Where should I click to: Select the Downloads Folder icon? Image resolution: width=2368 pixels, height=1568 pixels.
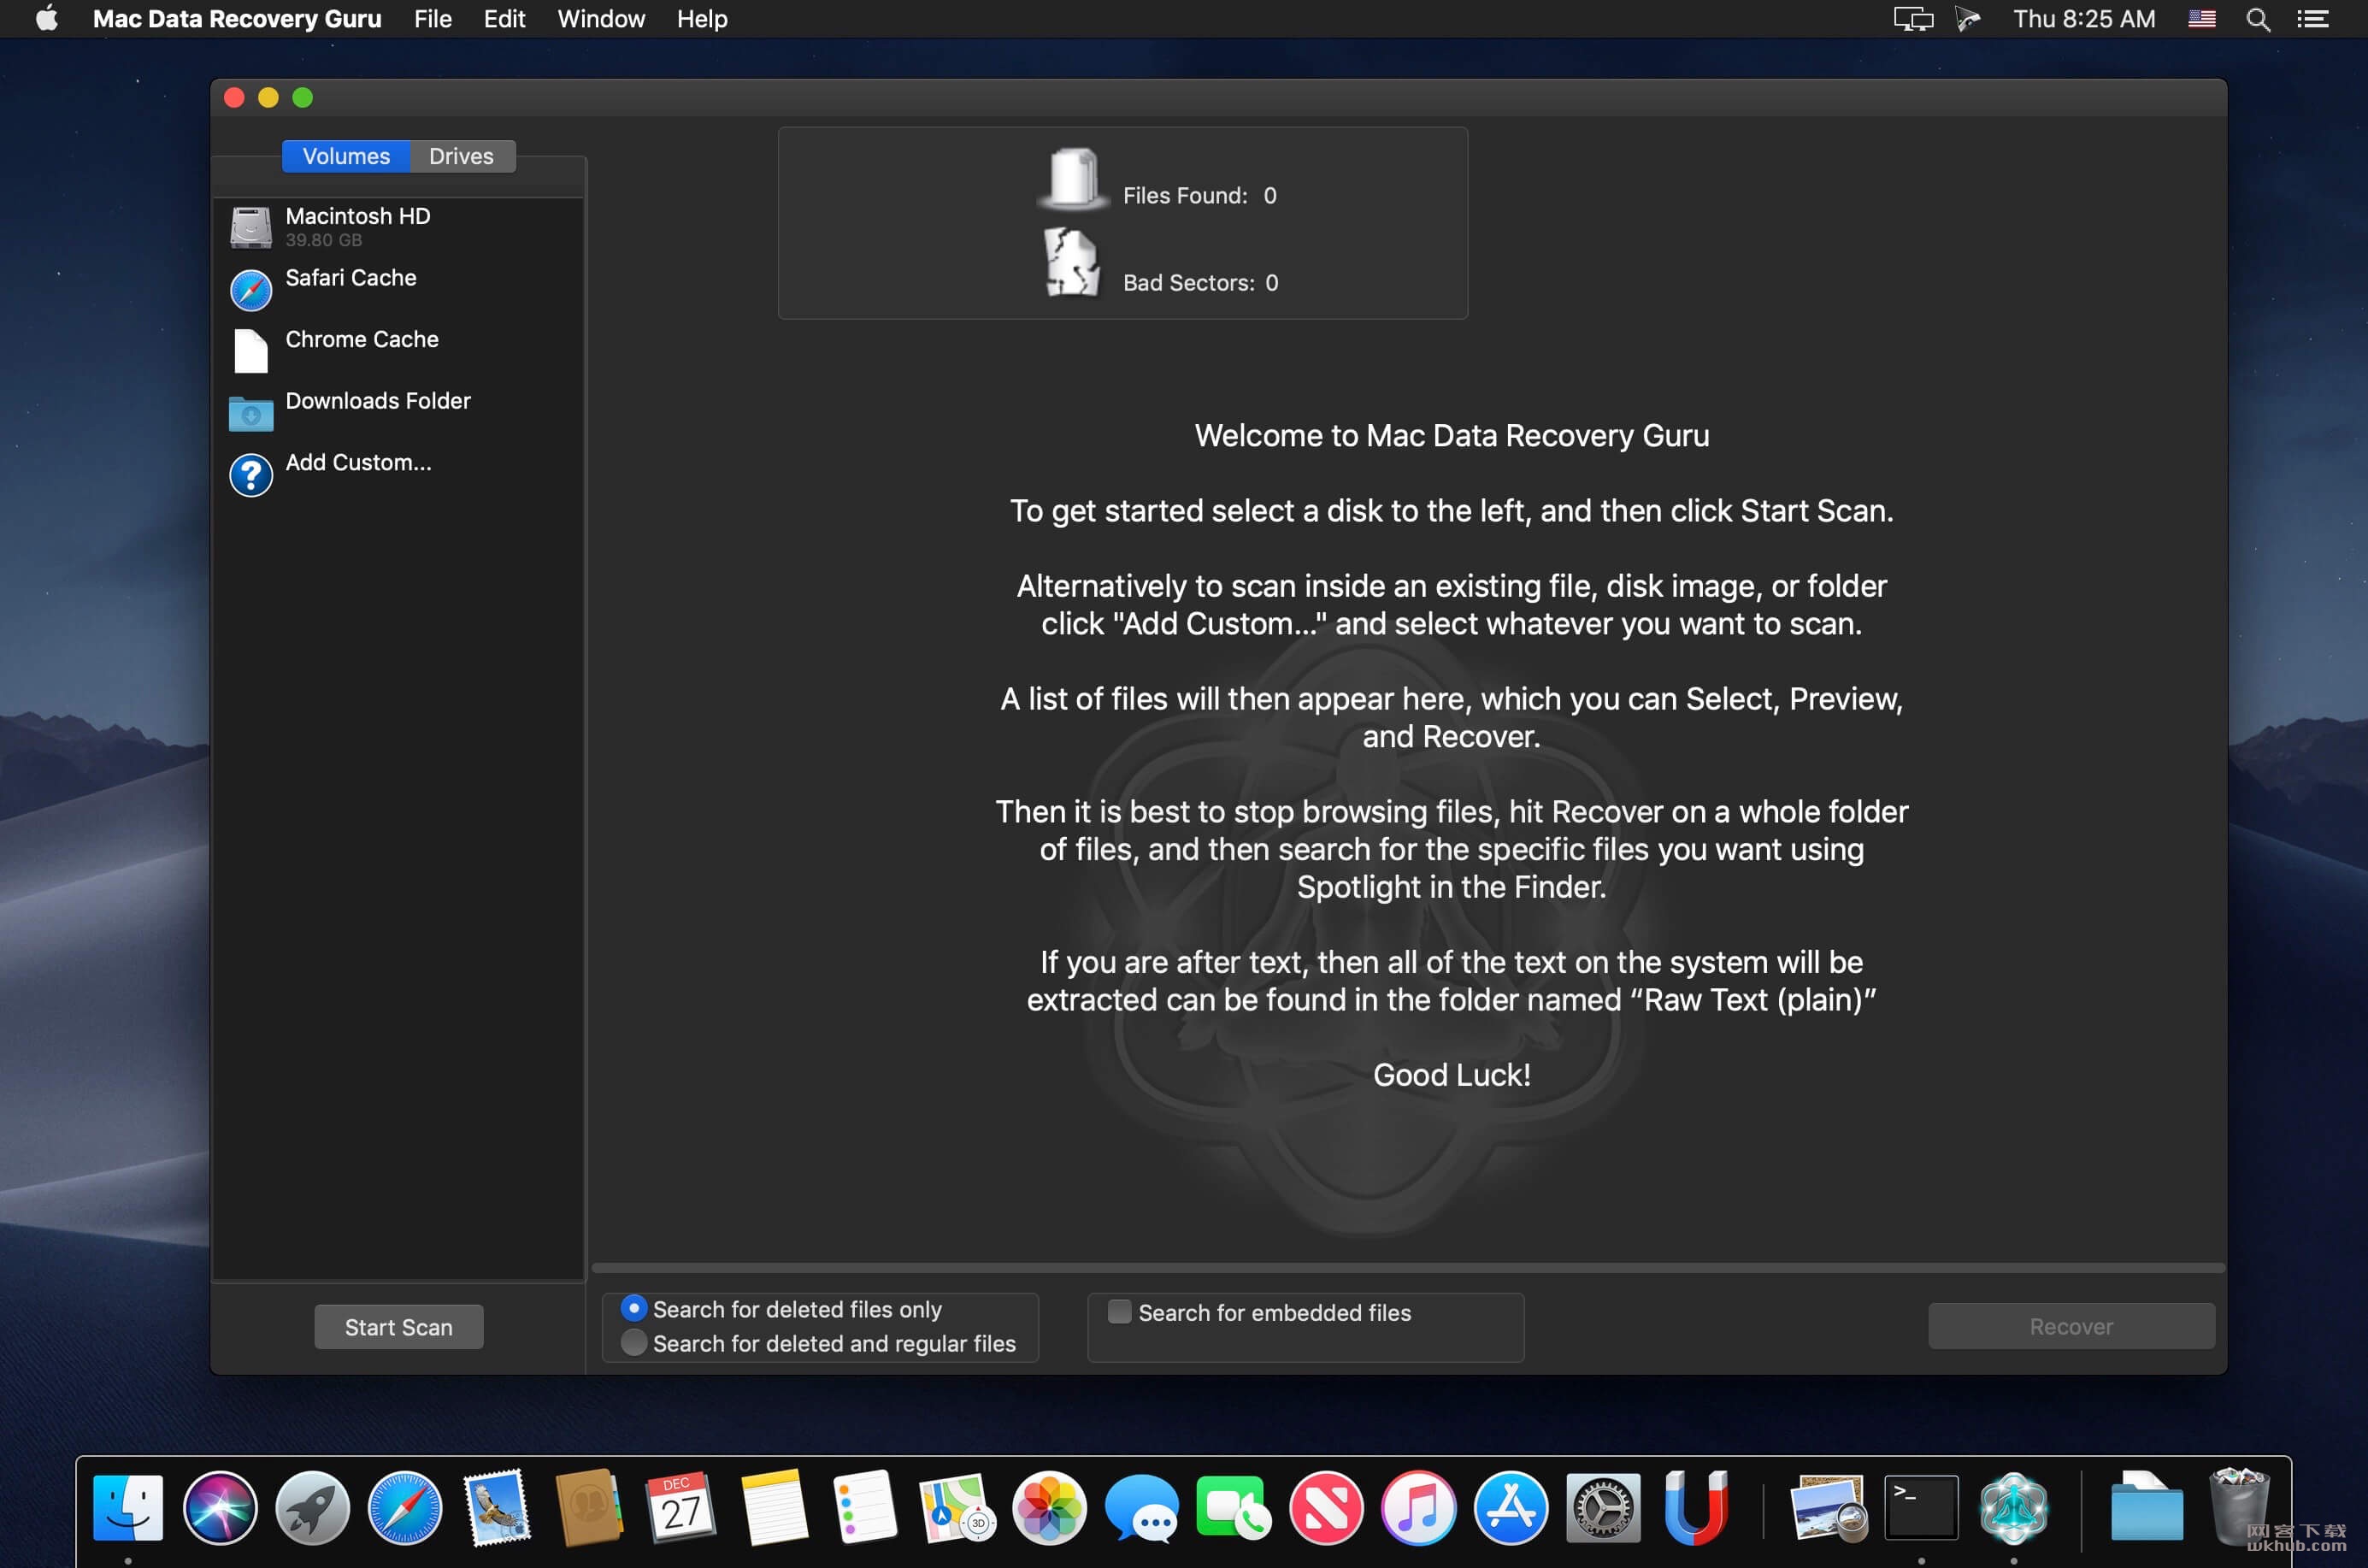tap(251, 413)
